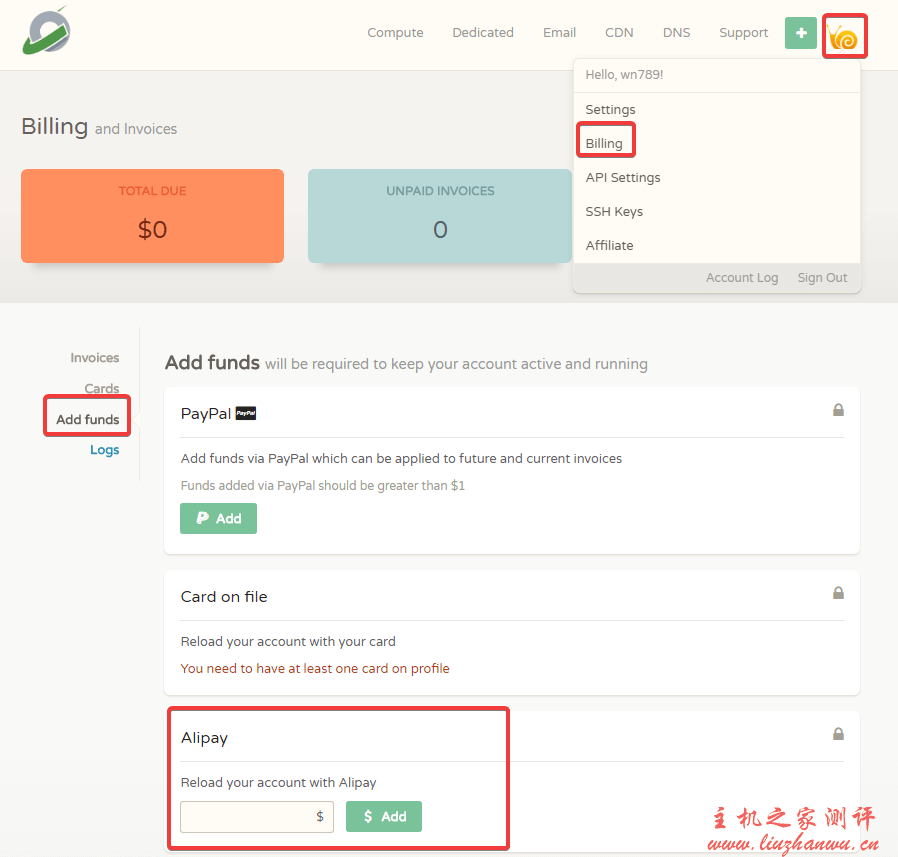Click the lock icon on PayPal panel
898x857 pixels.
pyautogui.click(x=838, y=410)
